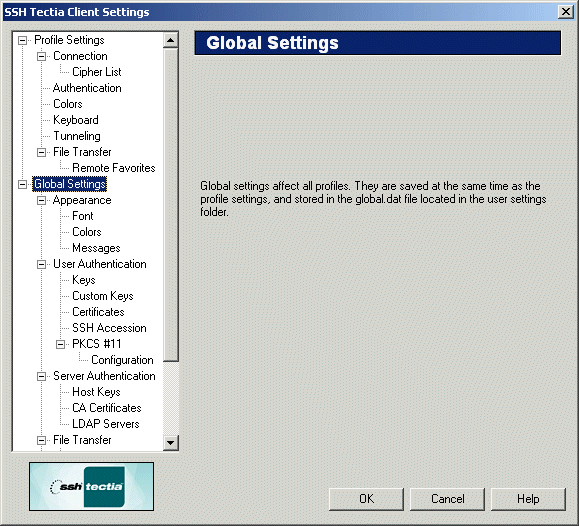Select Colors under Appearance

[86, 232]
